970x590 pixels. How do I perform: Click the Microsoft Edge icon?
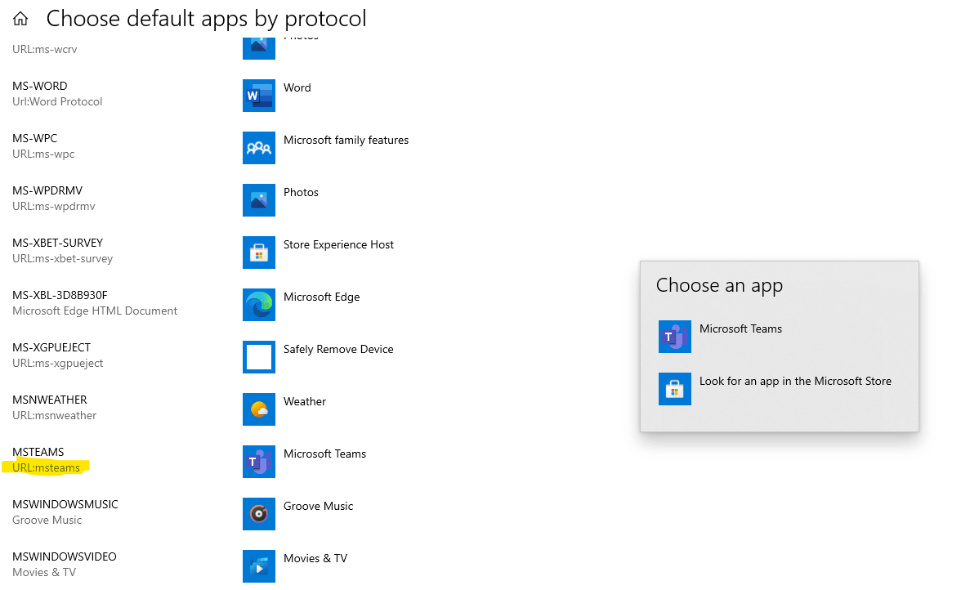259,304
